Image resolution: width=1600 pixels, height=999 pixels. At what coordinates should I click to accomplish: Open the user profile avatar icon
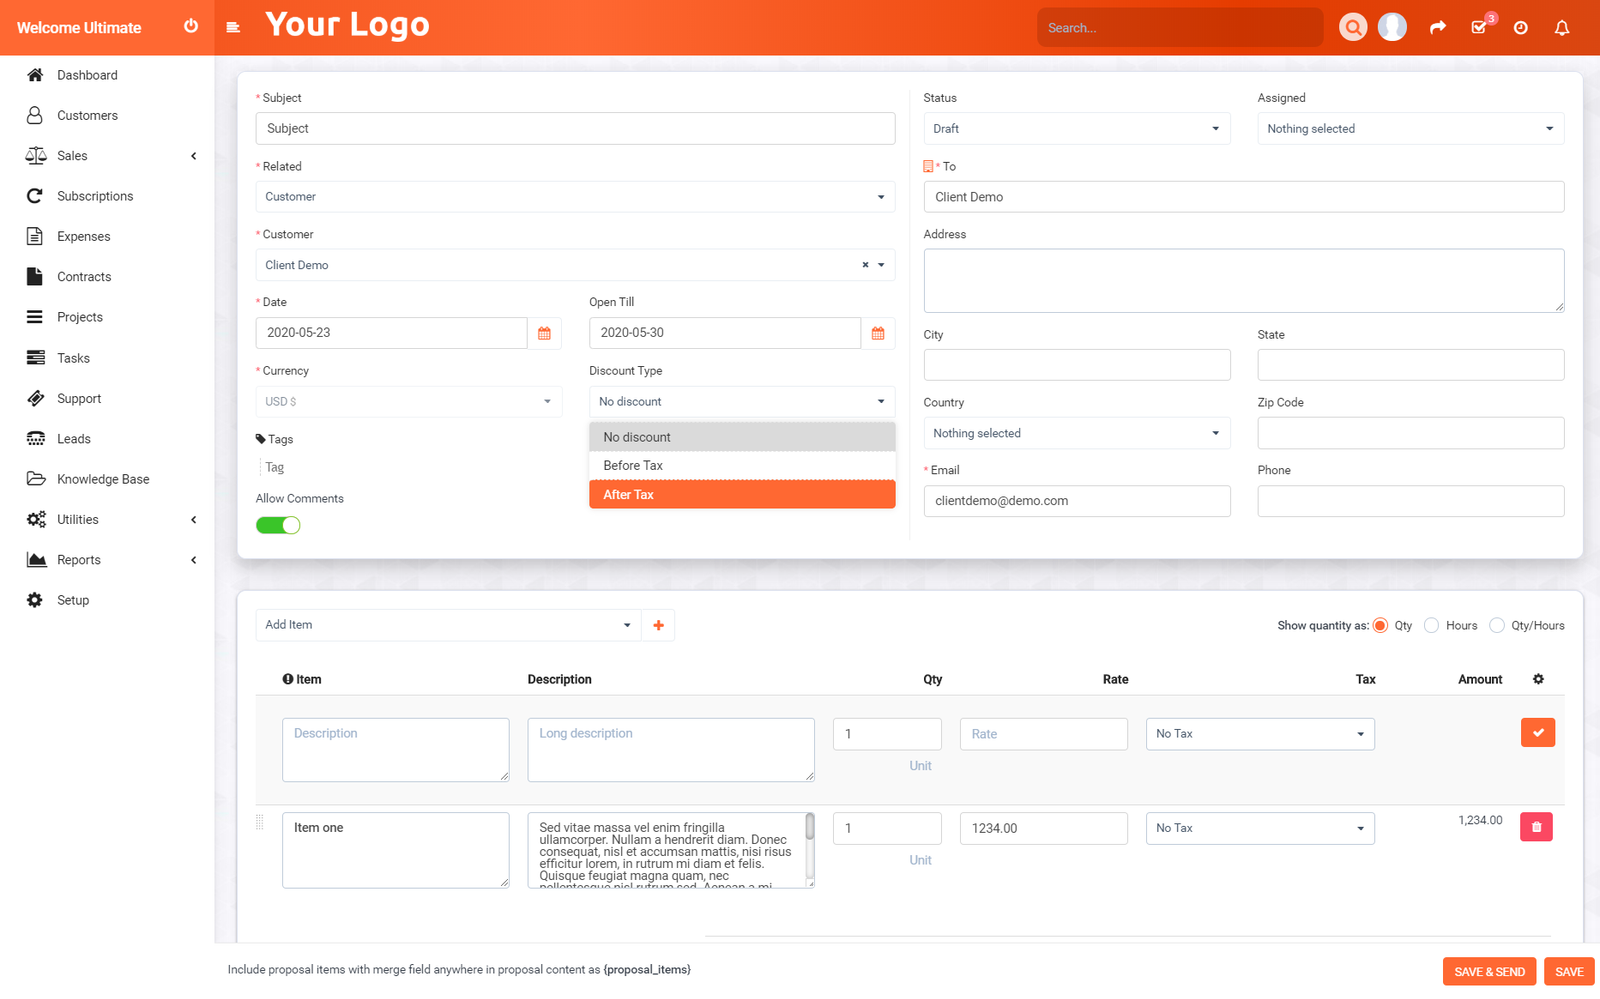coord(1393,27)
